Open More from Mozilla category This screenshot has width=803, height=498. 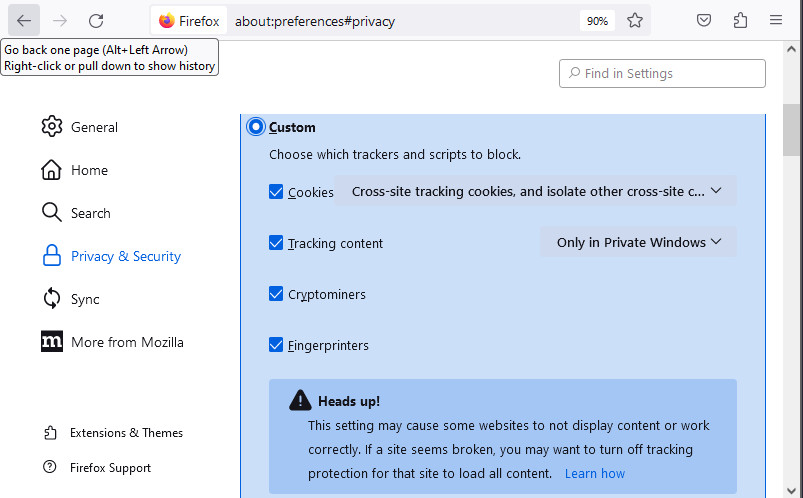(x=128, y=342)
